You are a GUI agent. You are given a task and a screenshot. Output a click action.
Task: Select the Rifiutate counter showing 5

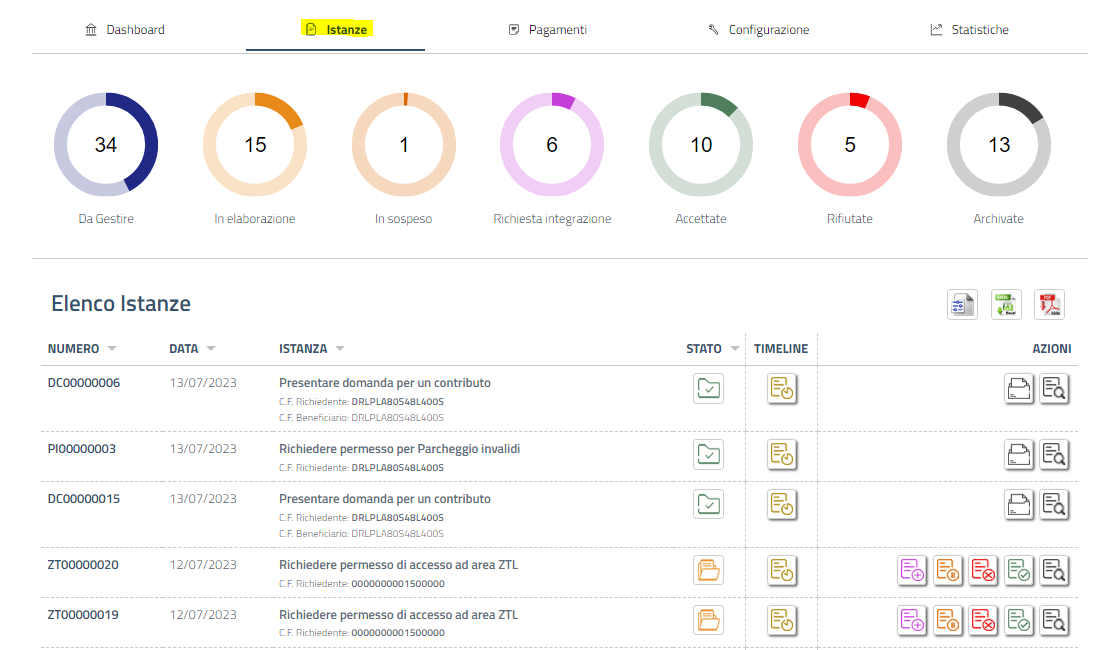pyautogui.click(x=849, y=145)
